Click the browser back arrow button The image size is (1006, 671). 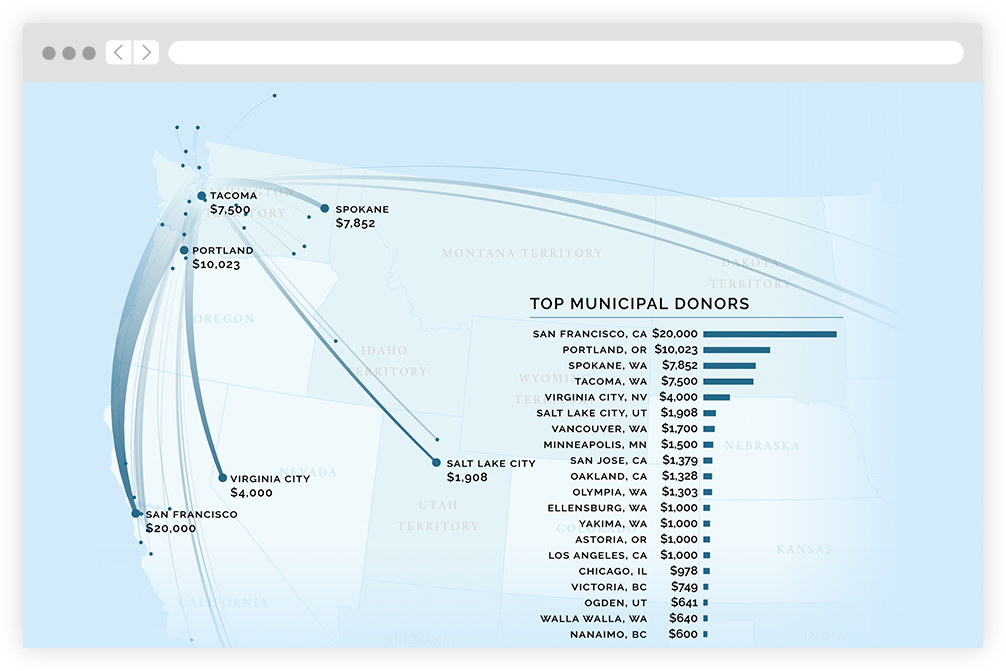point(119,53)
